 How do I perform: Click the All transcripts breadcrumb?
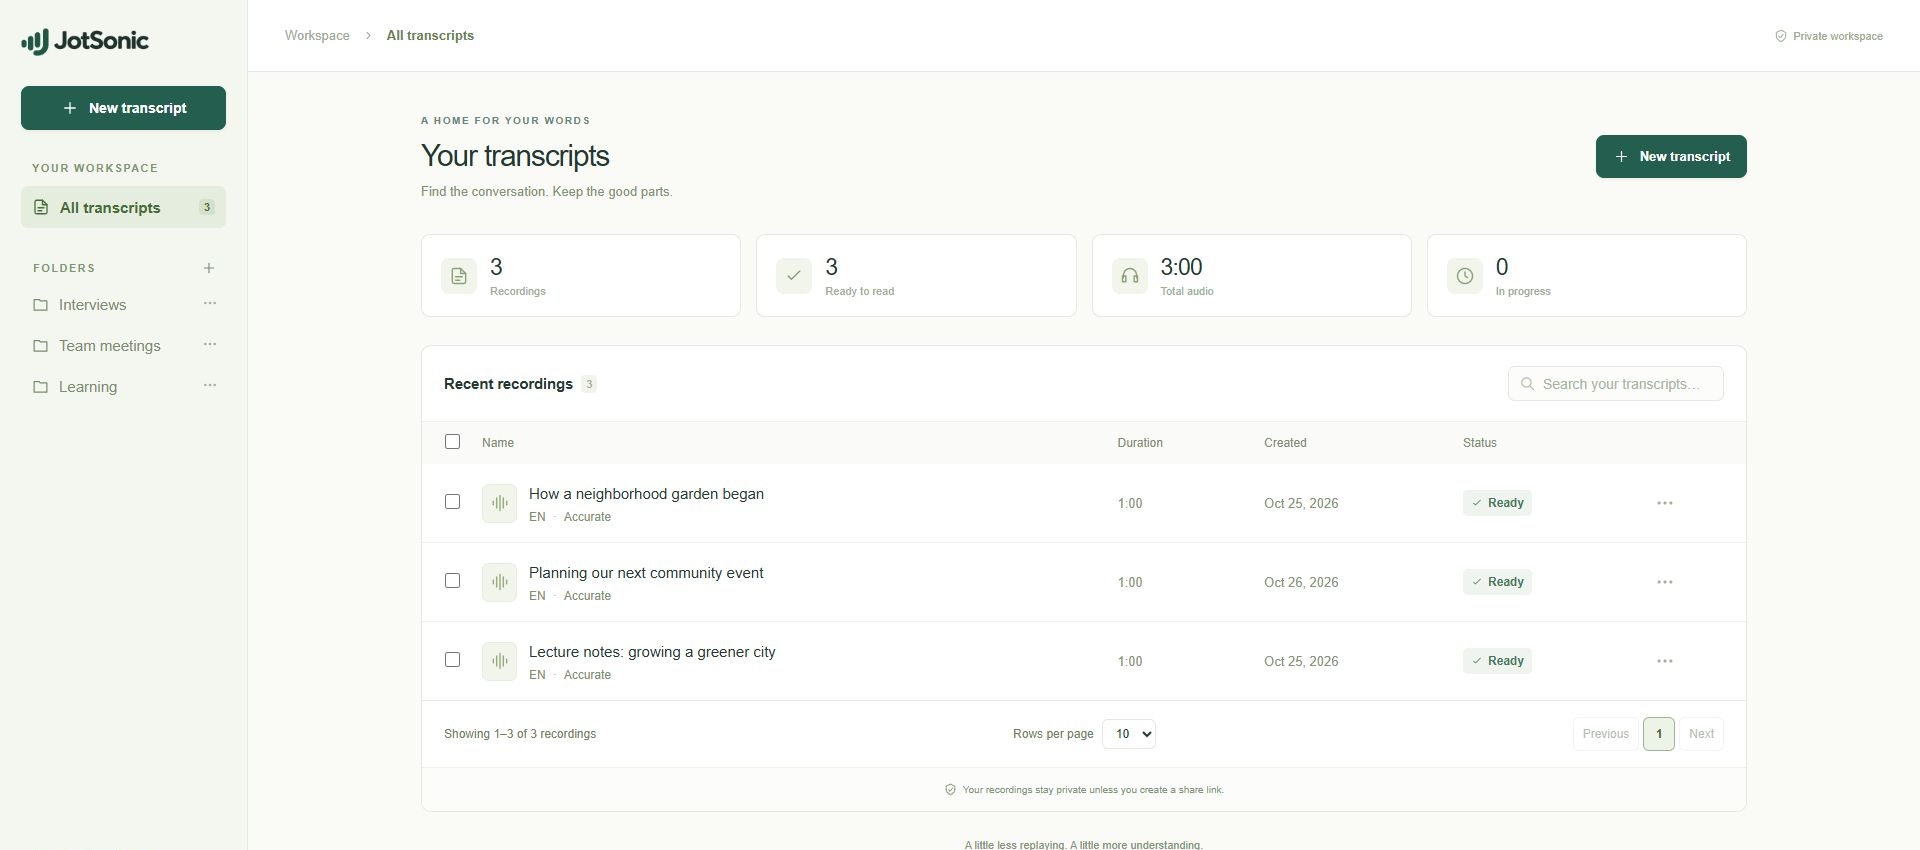point(430,36)
